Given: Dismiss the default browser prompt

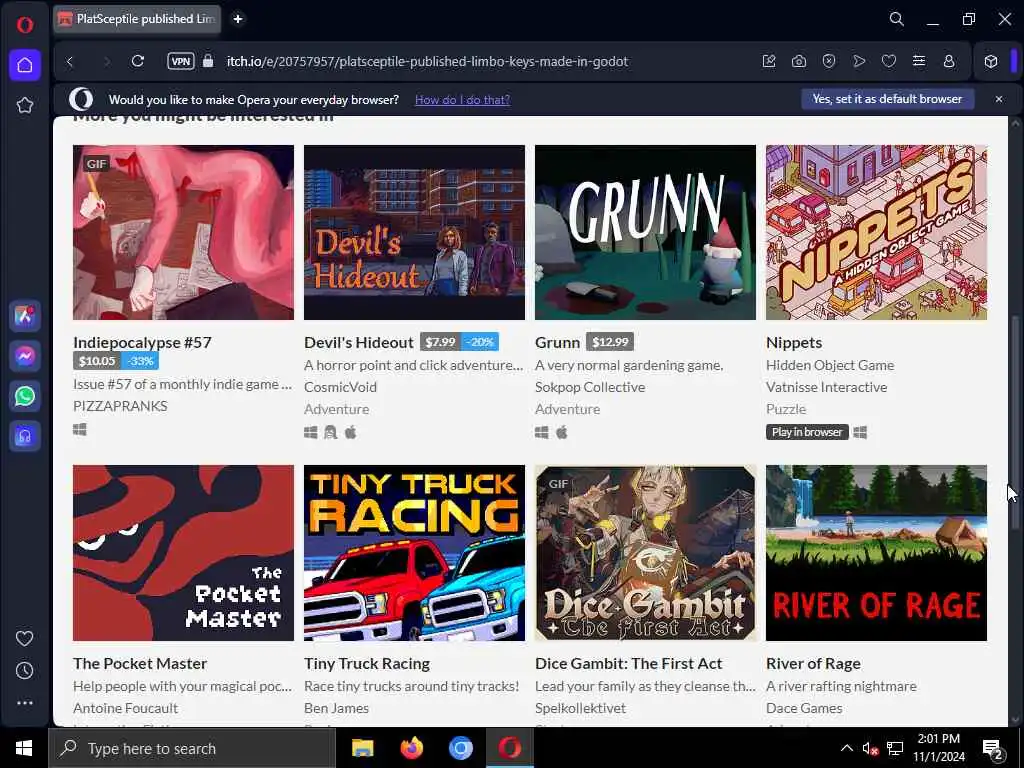Looking at the screenshot, I should (x=999, y=99).
